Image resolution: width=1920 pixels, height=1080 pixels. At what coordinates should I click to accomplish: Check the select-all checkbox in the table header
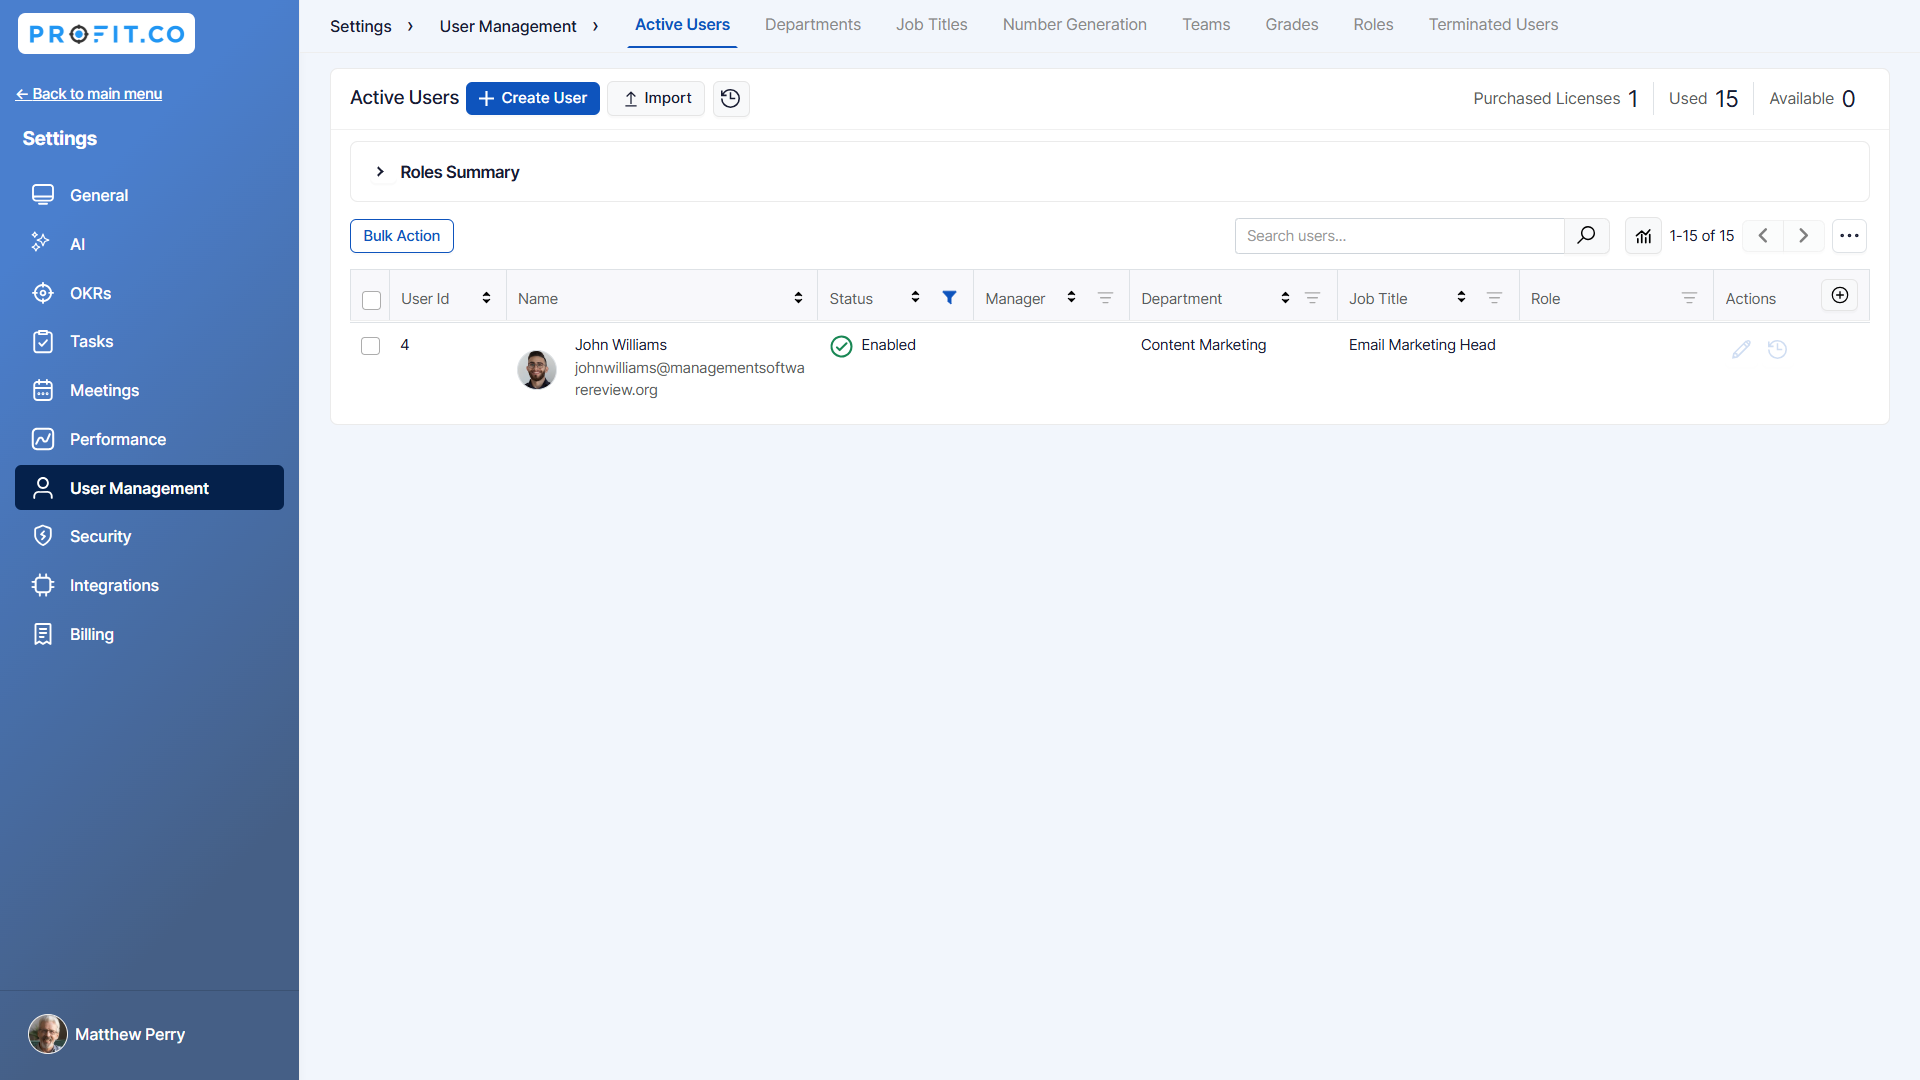371,299
